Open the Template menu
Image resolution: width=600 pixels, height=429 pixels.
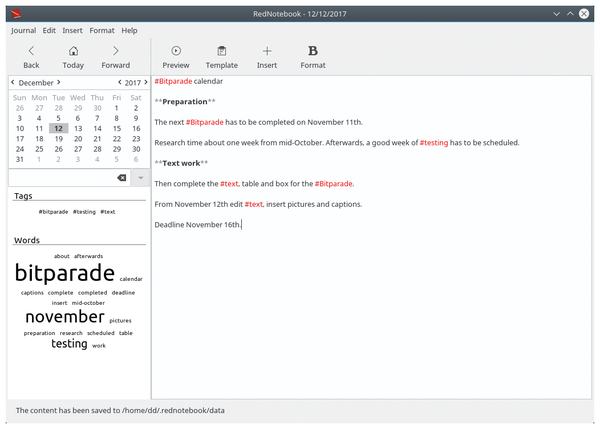pos(222,57)
